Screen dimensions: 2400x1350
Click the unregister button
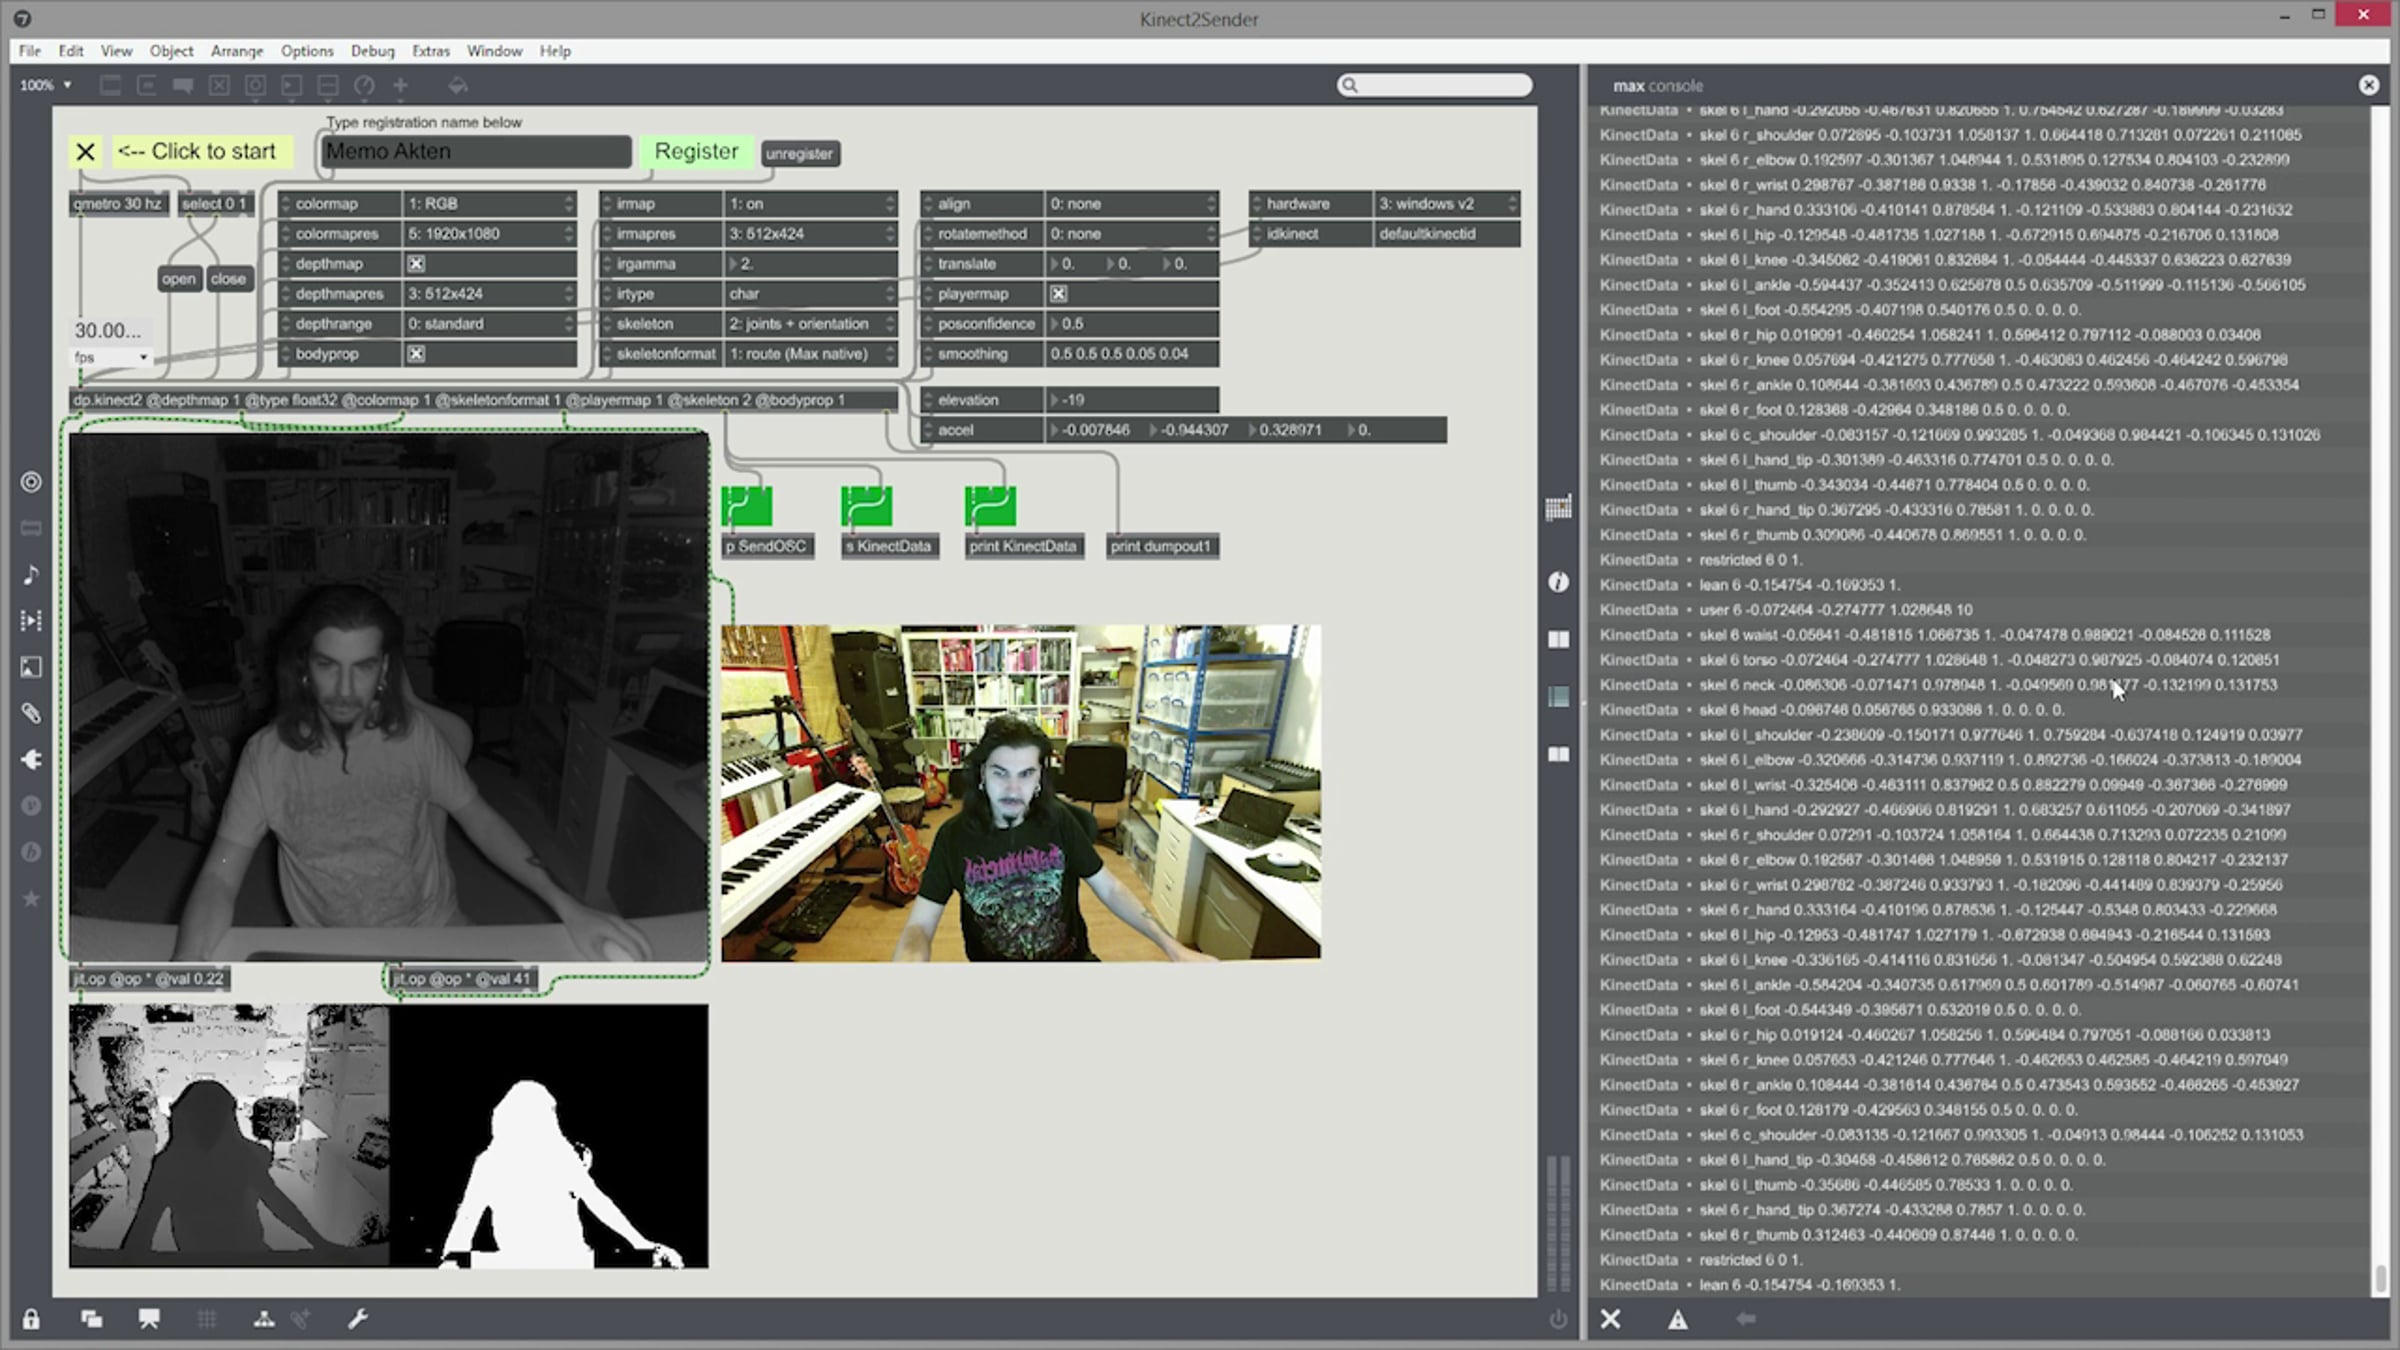[799, 154]
